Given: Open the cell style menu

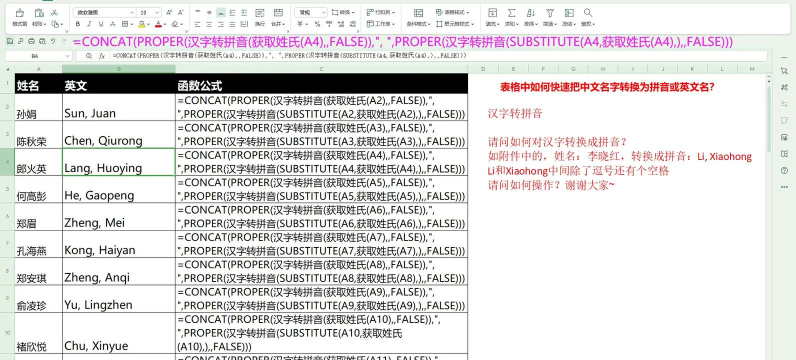Looking at the screenshot, I should (x=455, y=24).
